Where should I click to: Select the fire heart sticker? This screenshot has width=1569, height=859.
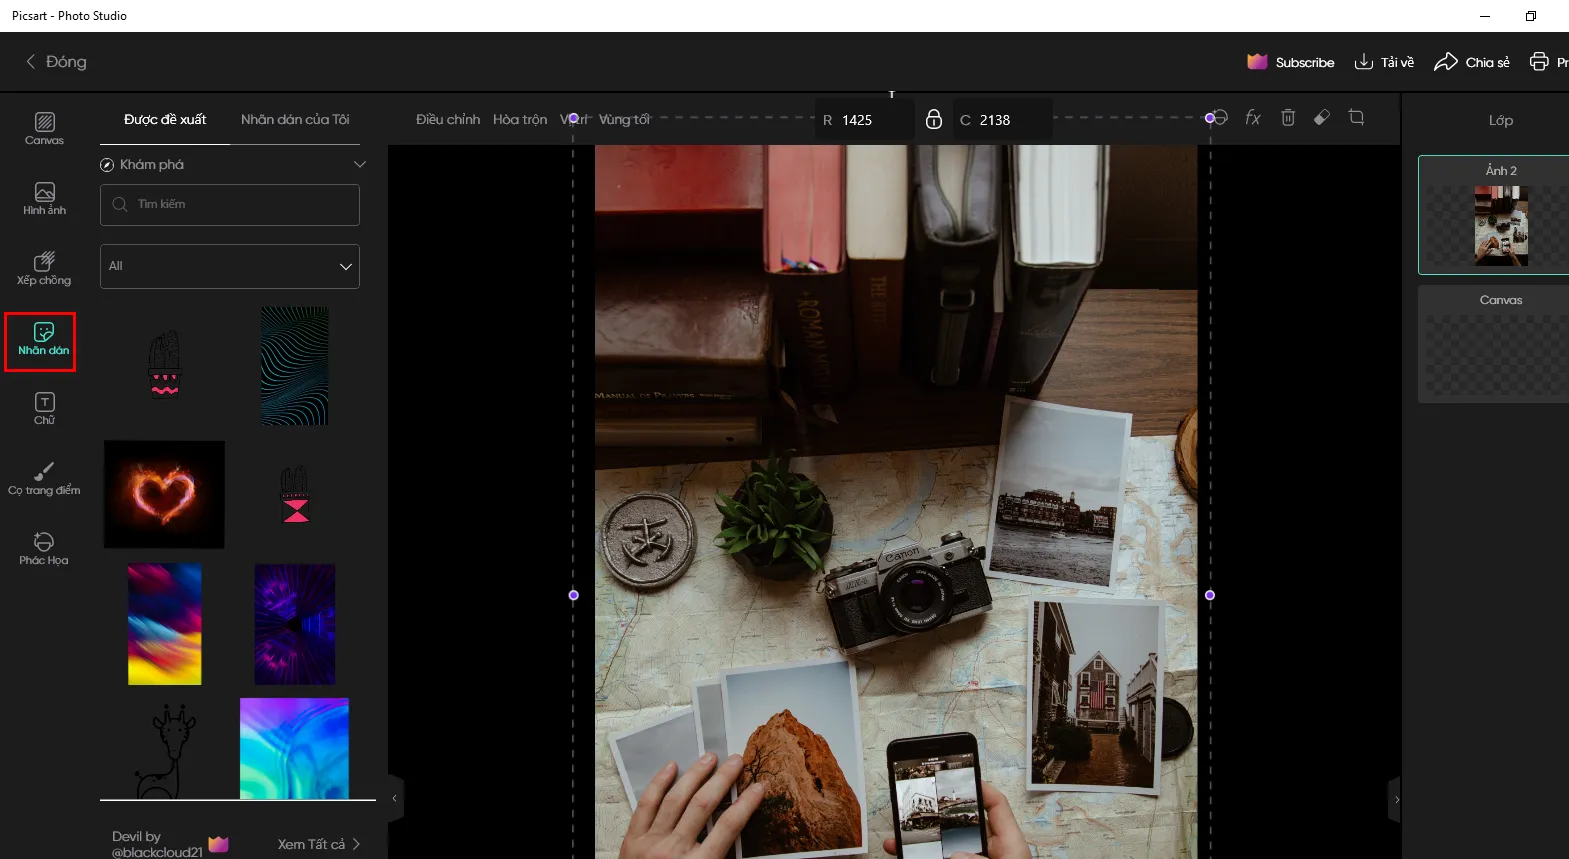click(x=164, y=495)
